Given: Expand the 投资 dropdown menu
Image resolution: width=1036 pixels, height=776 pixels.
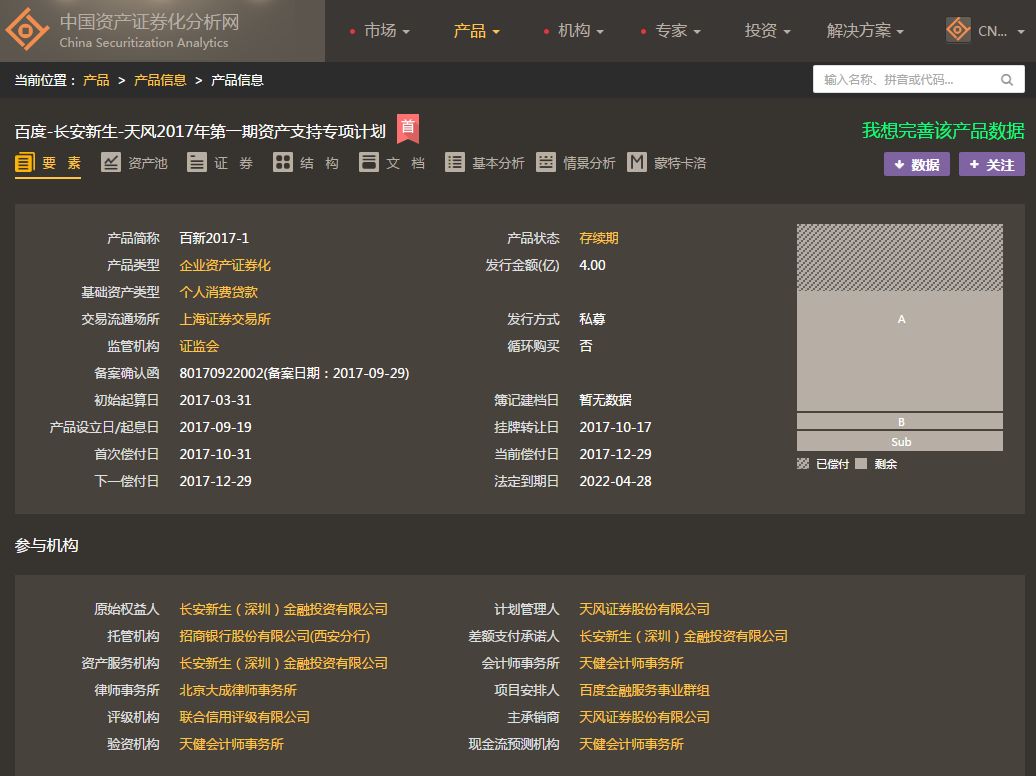Looking at the screenshot, I should 767,30.
